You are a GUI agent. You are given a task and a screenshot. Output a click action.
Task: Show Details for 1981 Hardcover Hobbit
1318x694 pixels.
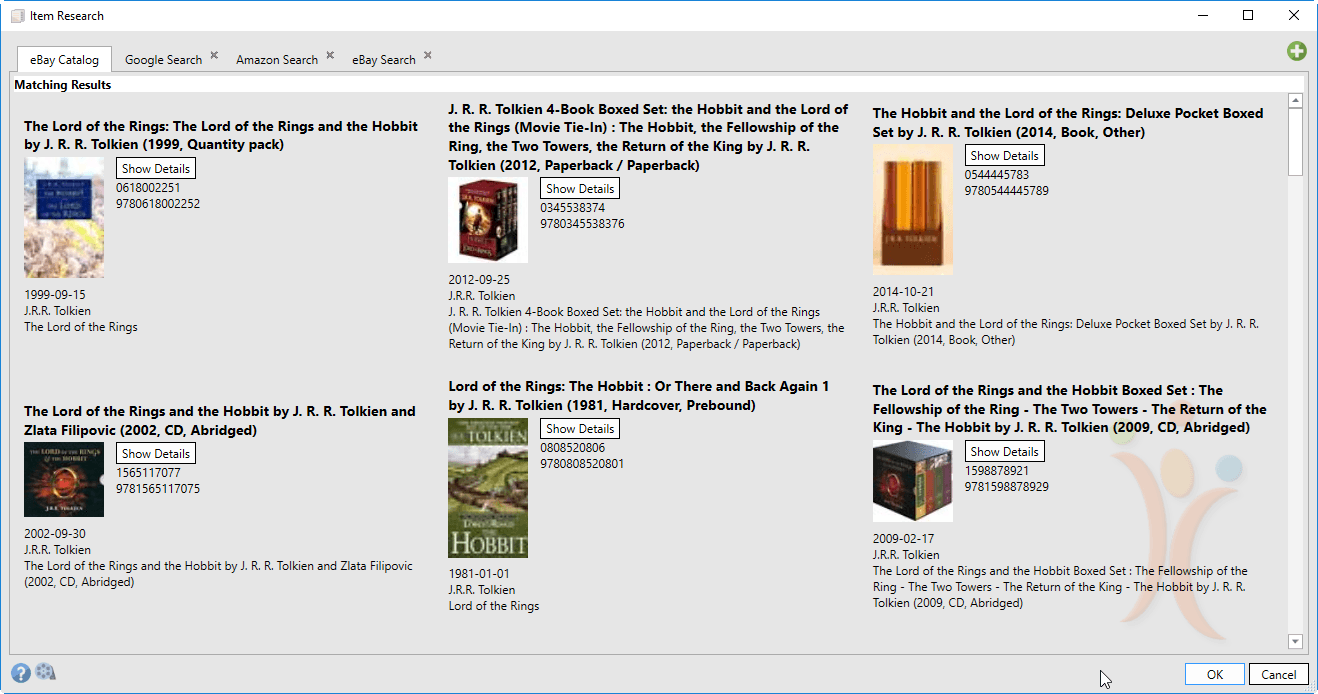click(580, 428)
